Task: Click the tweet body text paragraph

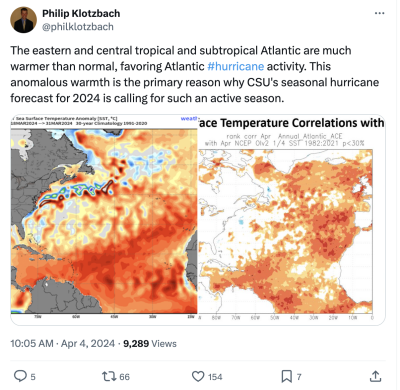Action: 195,74
